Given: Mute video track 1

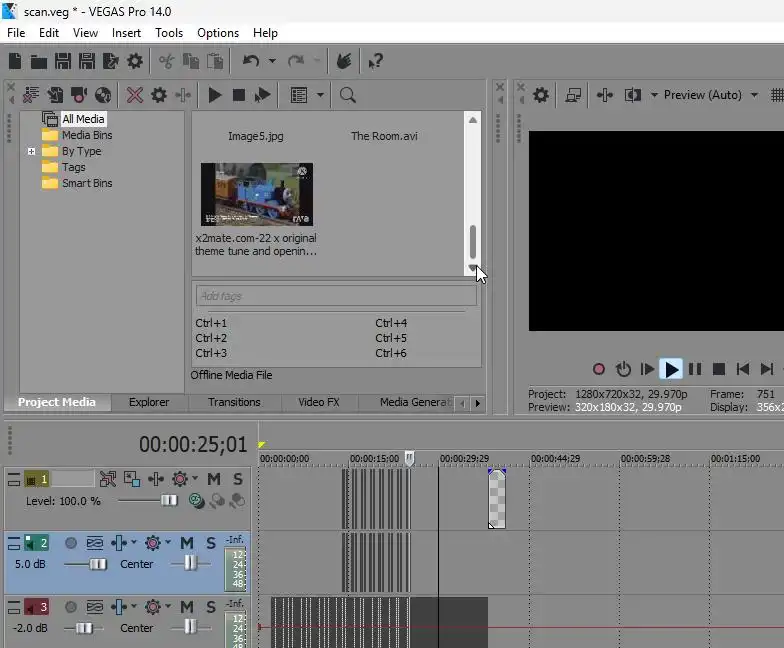Looking at the screenshot, I should 214,479.
